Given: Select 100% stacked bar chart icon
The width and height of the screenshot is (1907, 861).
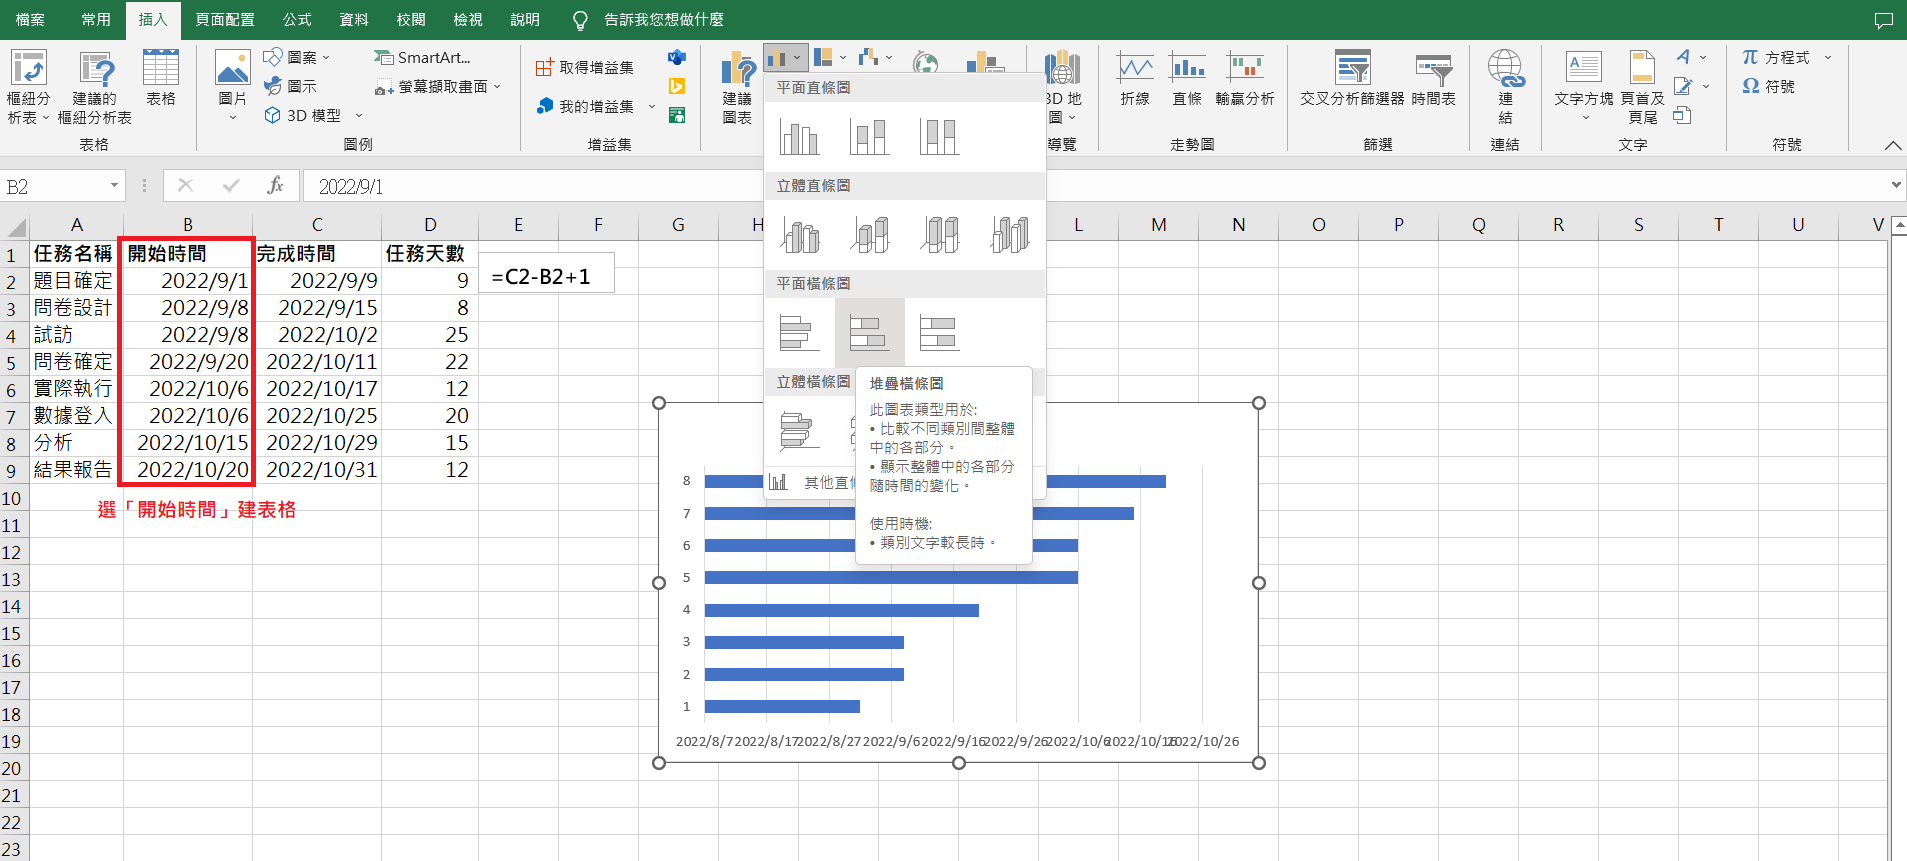Looking at the screenshot, I should (939, 332).
